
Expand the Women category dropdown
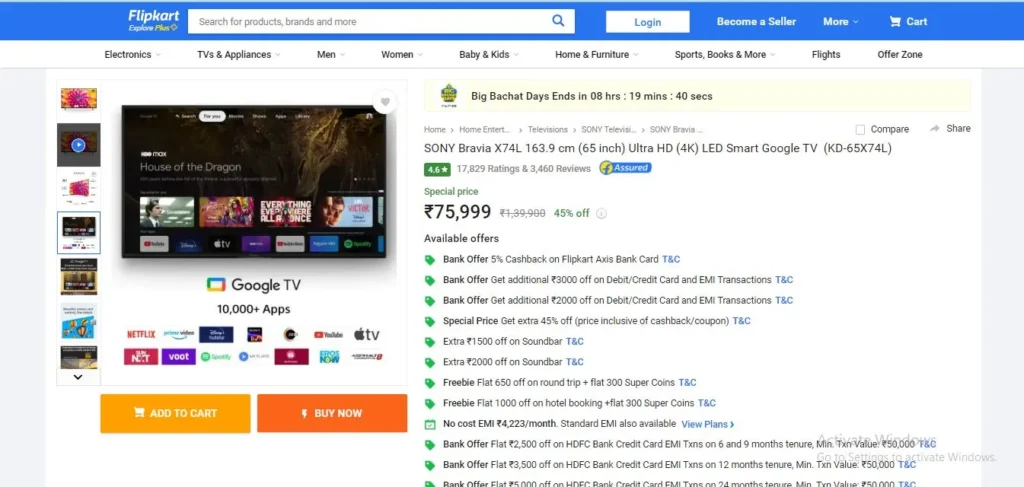pos(402,55)
